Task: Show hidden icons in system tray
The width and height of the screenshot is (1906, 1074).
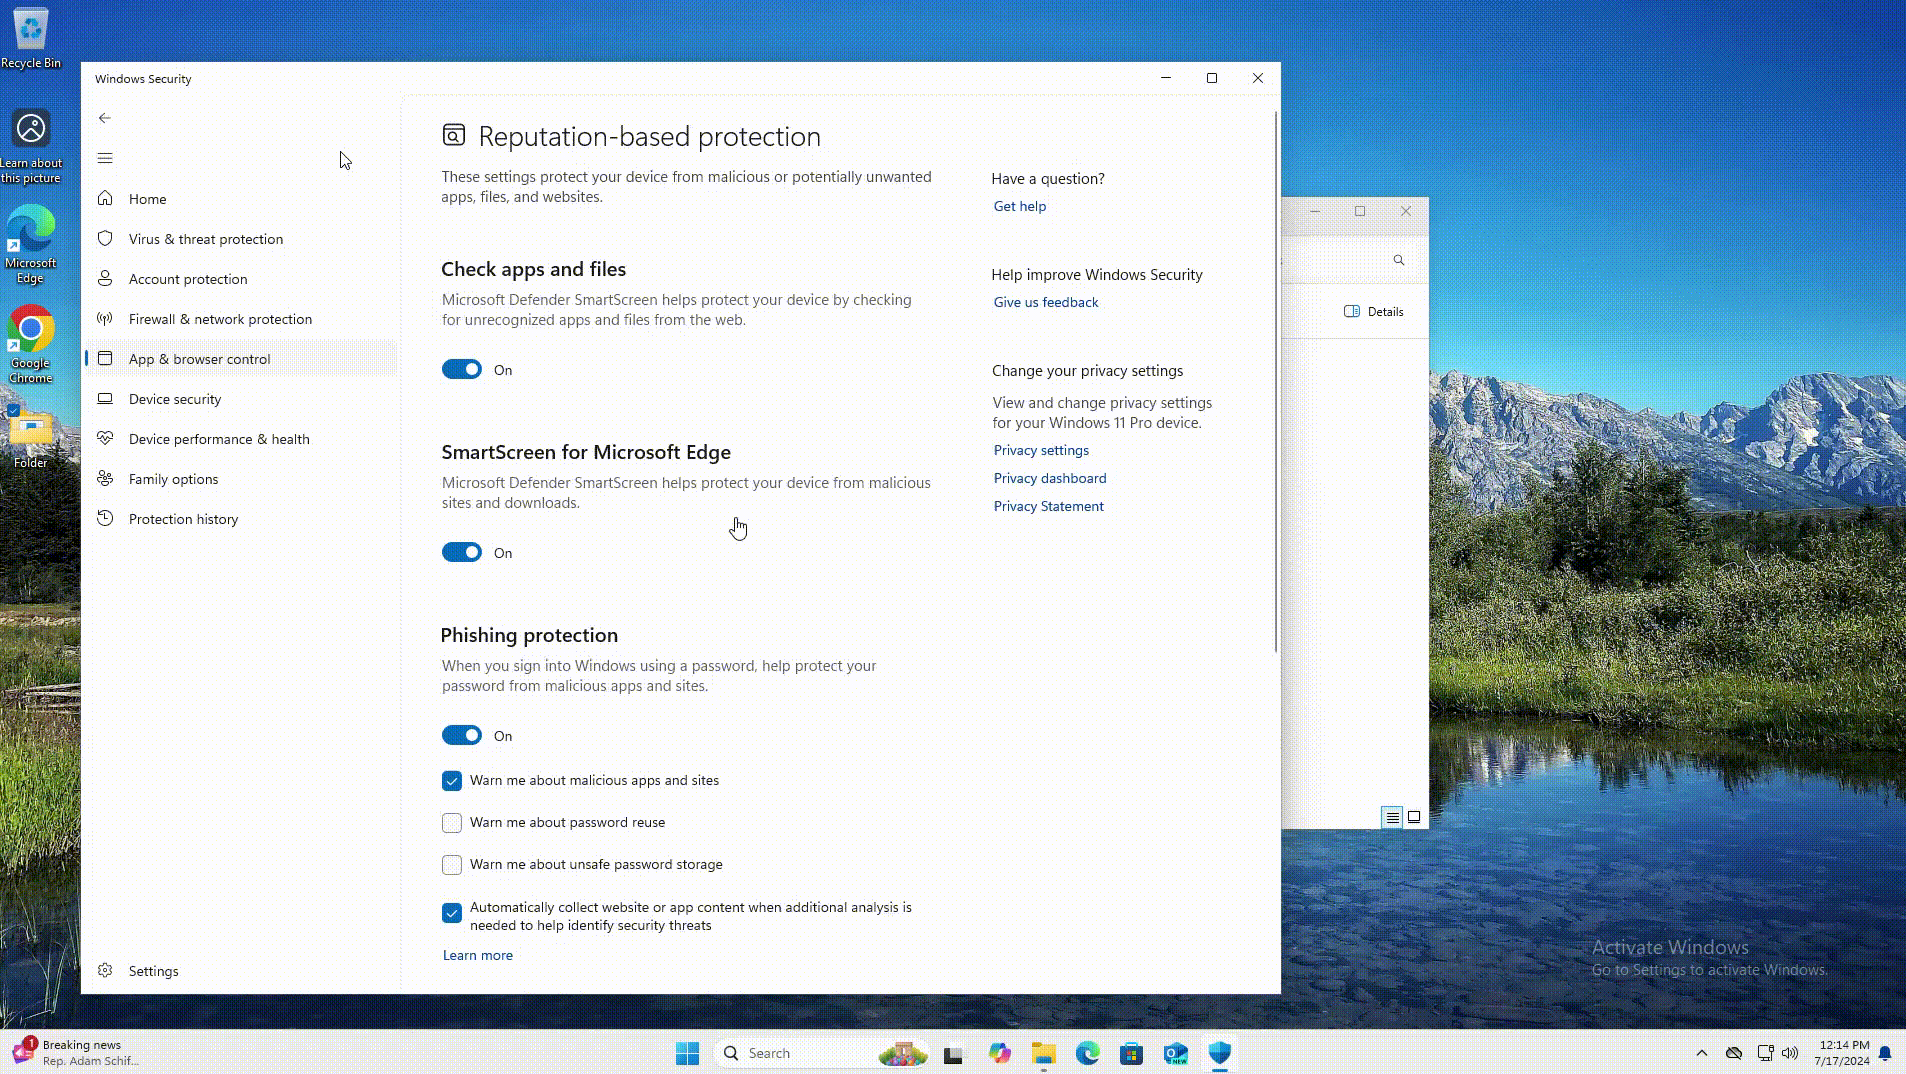Action: pyautogui.click(x=1701, y=1053)
